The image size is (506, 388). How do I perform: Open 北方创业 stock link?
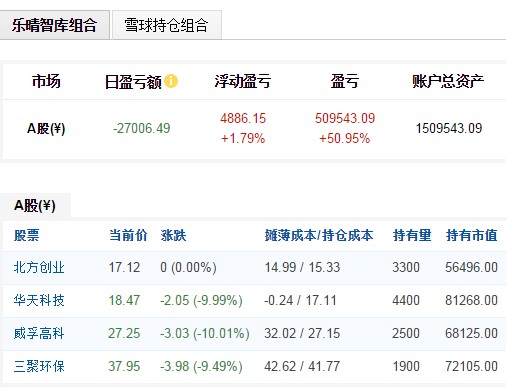(39, 267)
